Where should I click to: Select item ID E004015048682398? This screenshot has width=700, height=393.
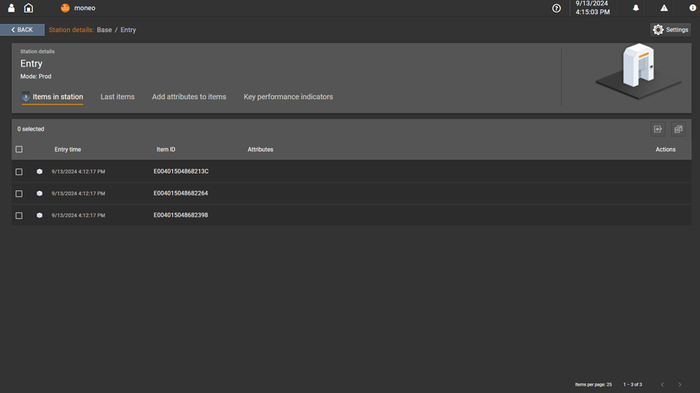(x=181, y=215)
